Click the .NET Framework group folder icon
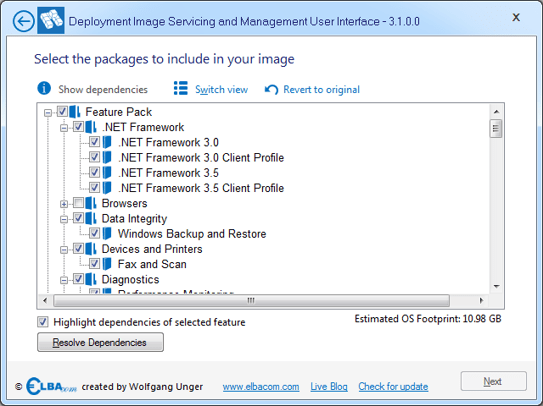Viewport: 543px width, 406px height. [x=91, y=127]
